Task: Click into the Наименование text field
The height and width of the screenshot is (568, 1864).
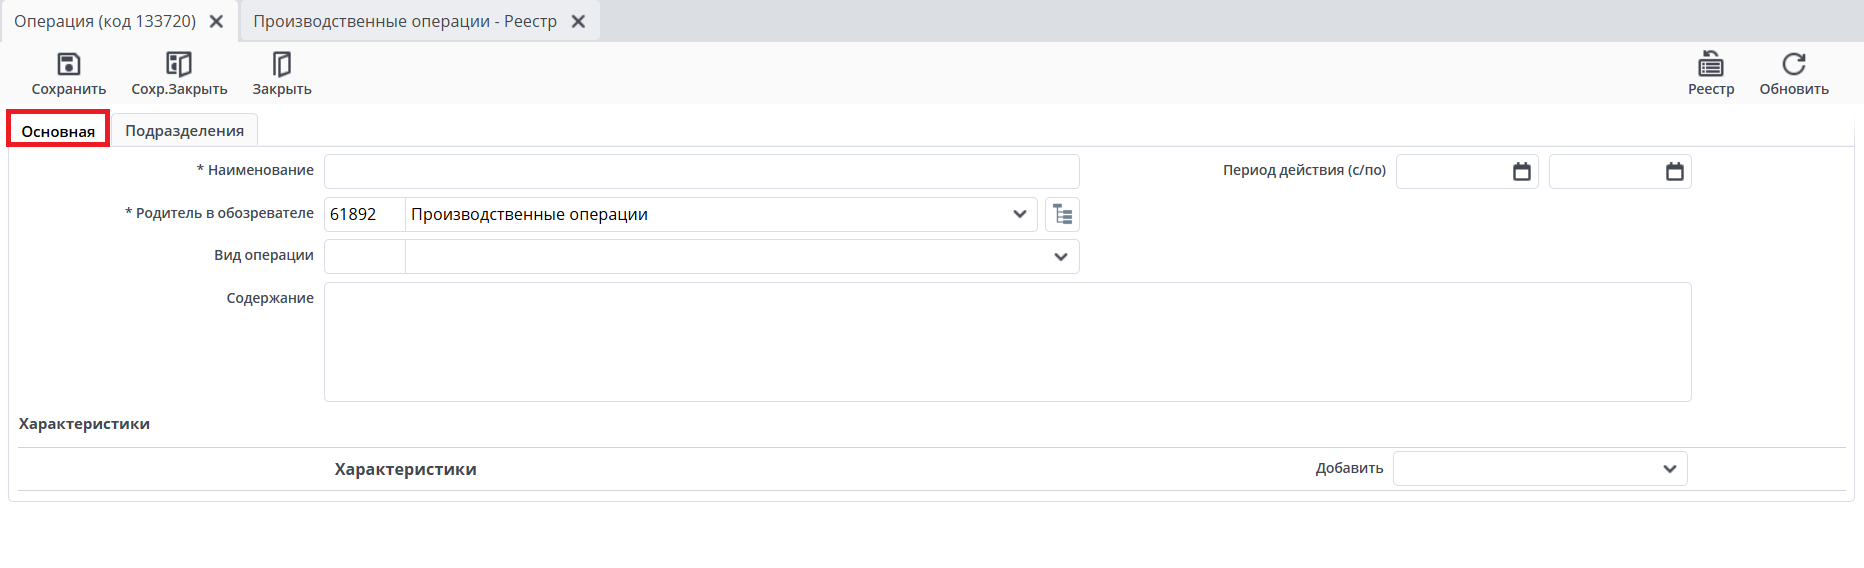Action: pyautogui.click(x=701, y=171)
